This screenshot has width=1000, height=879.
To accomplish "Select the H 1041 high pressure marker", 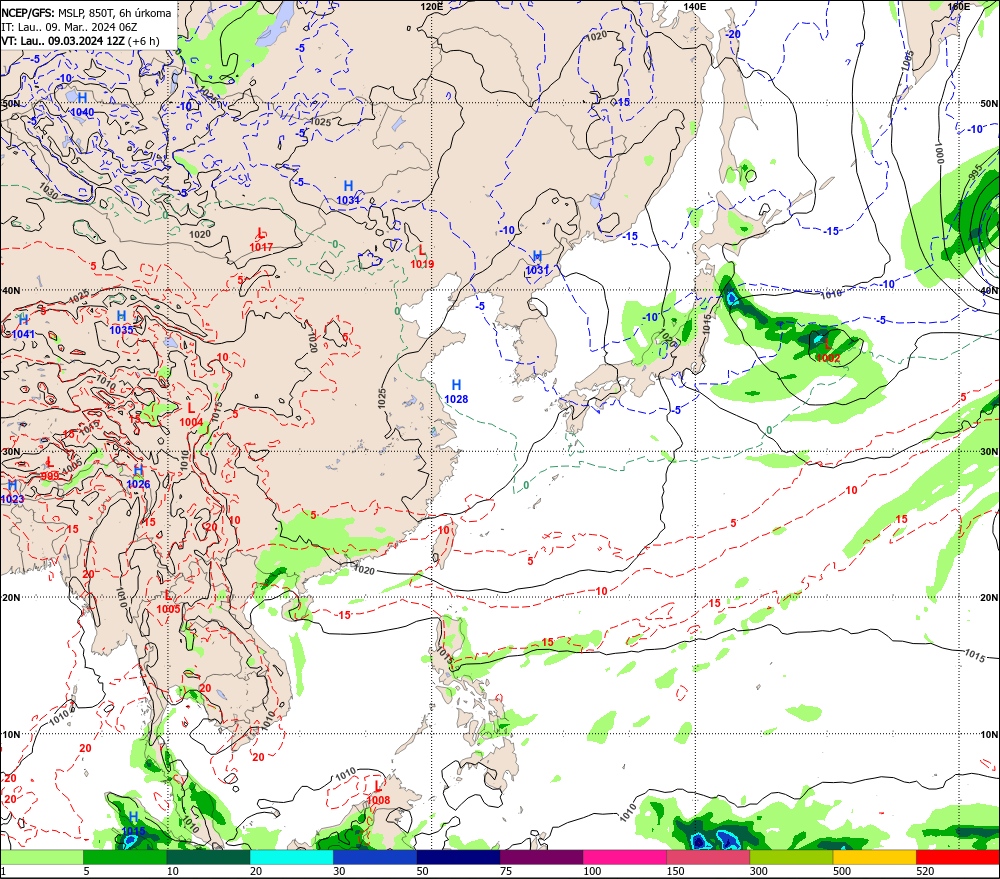I will tap(24, 327).
